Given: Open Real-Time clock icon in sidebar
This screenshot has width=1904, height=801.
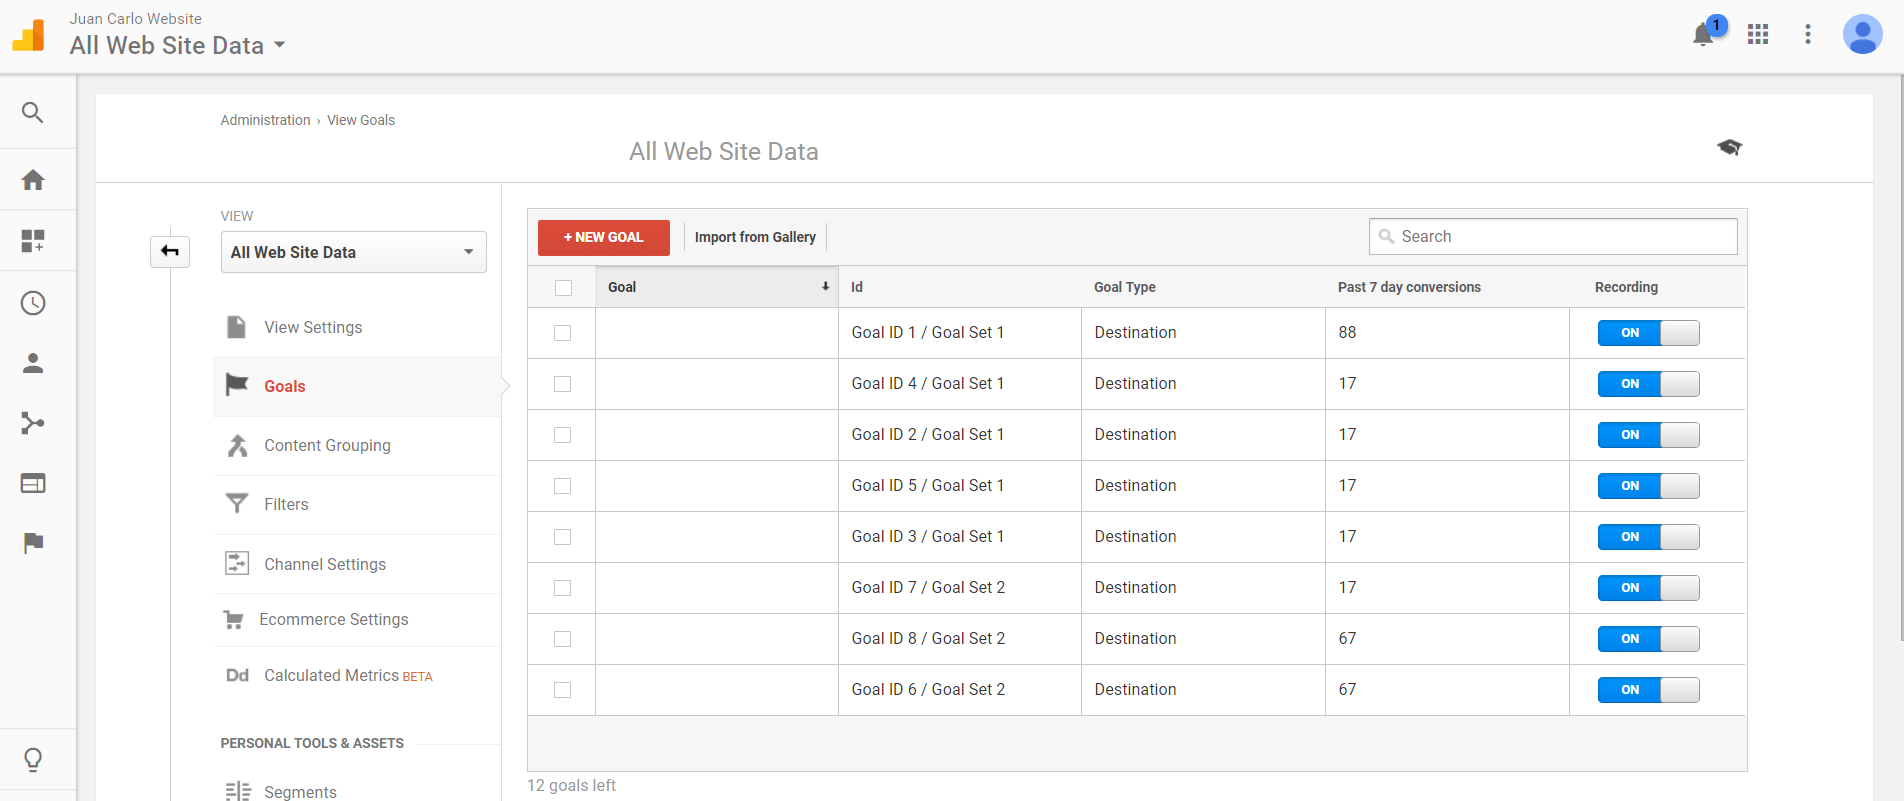Looking at the screenshot, I should click(x=33, y=303).
